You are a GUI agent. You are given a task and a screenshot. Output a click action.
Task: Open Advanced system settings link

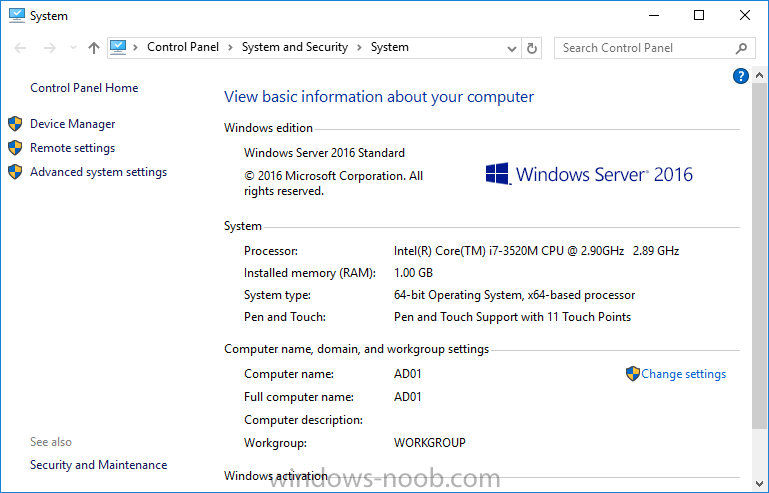click(x=99, y=172)
